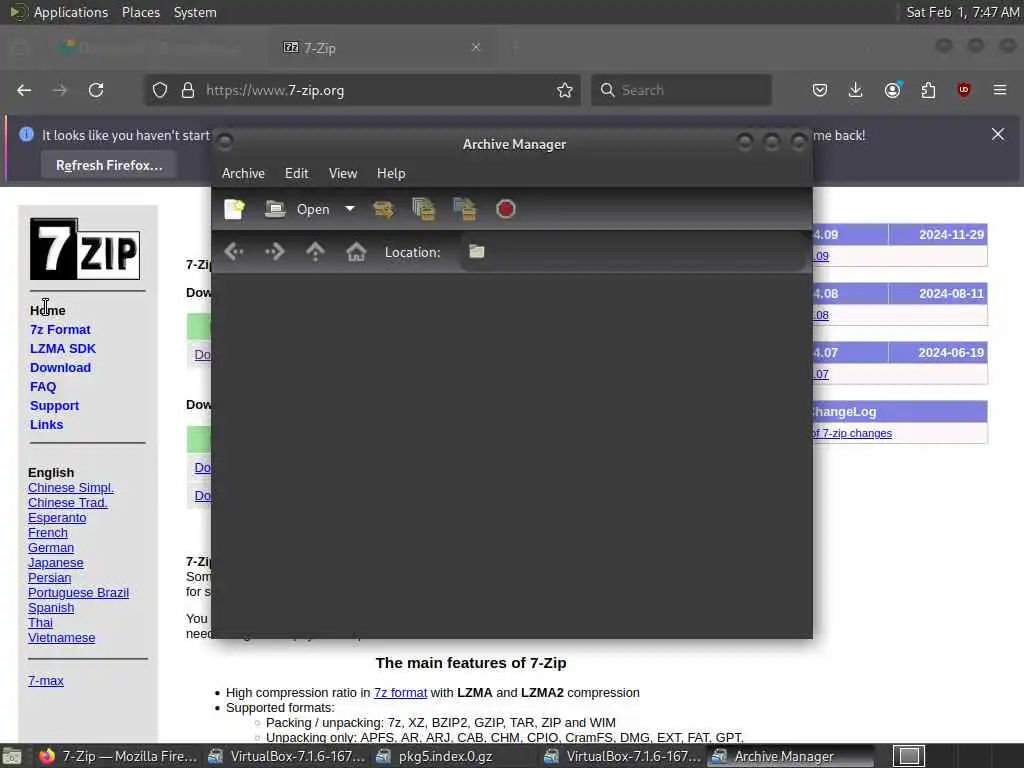
Task: Click the Archive Manager taskbar button
Action: (790, 756)
